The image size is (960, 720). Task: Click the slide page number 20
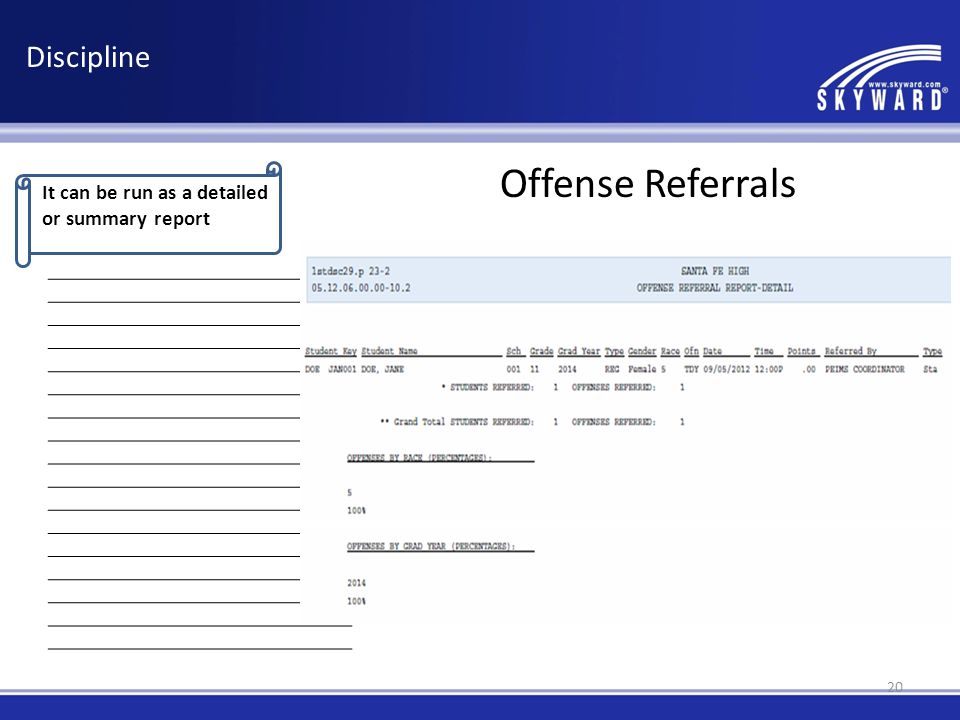coord(895,686)
